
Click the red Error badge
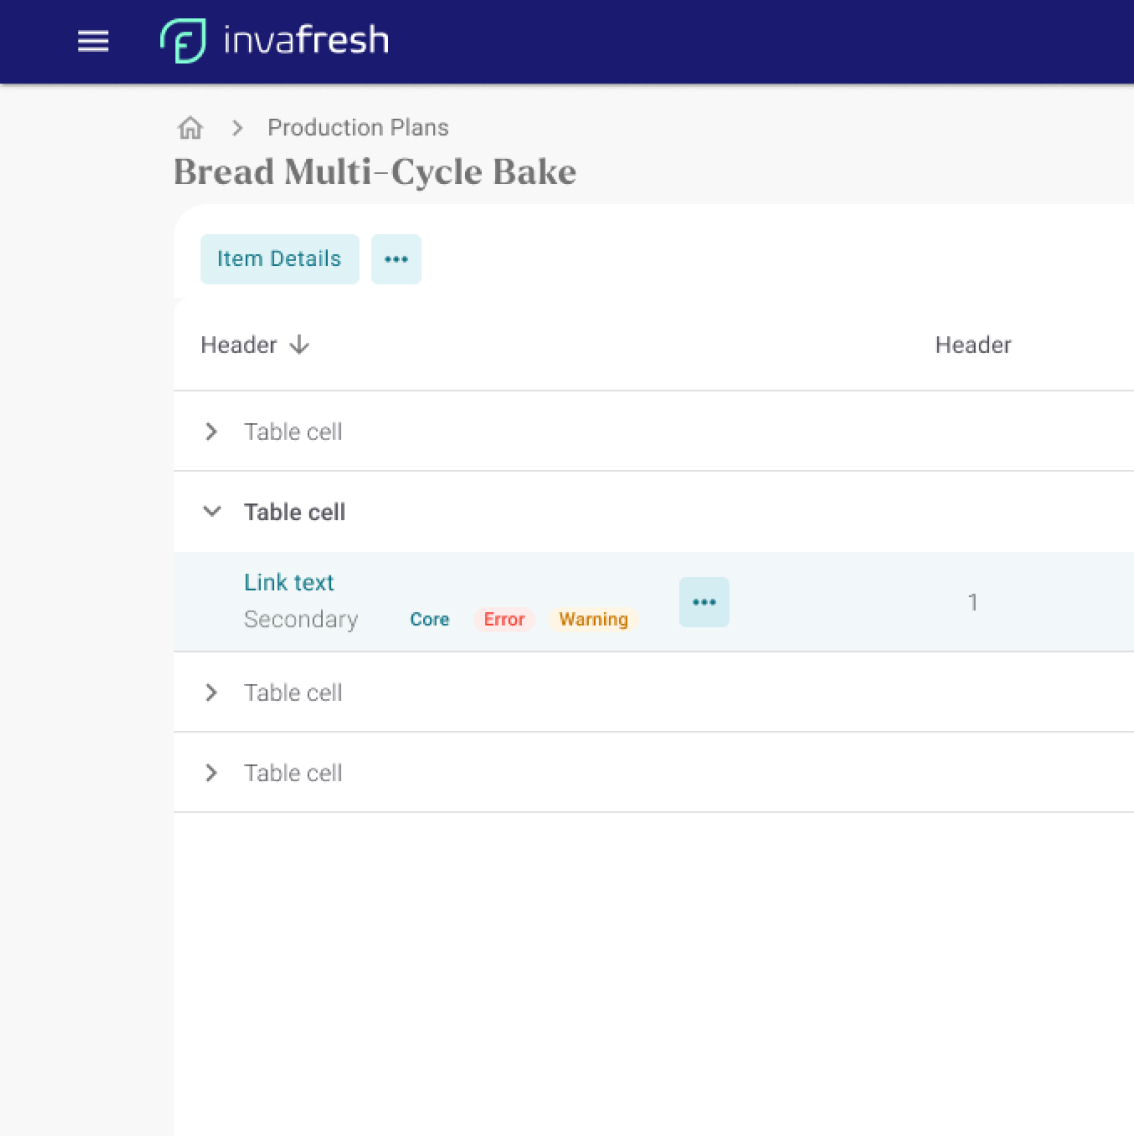coord(504,619)
